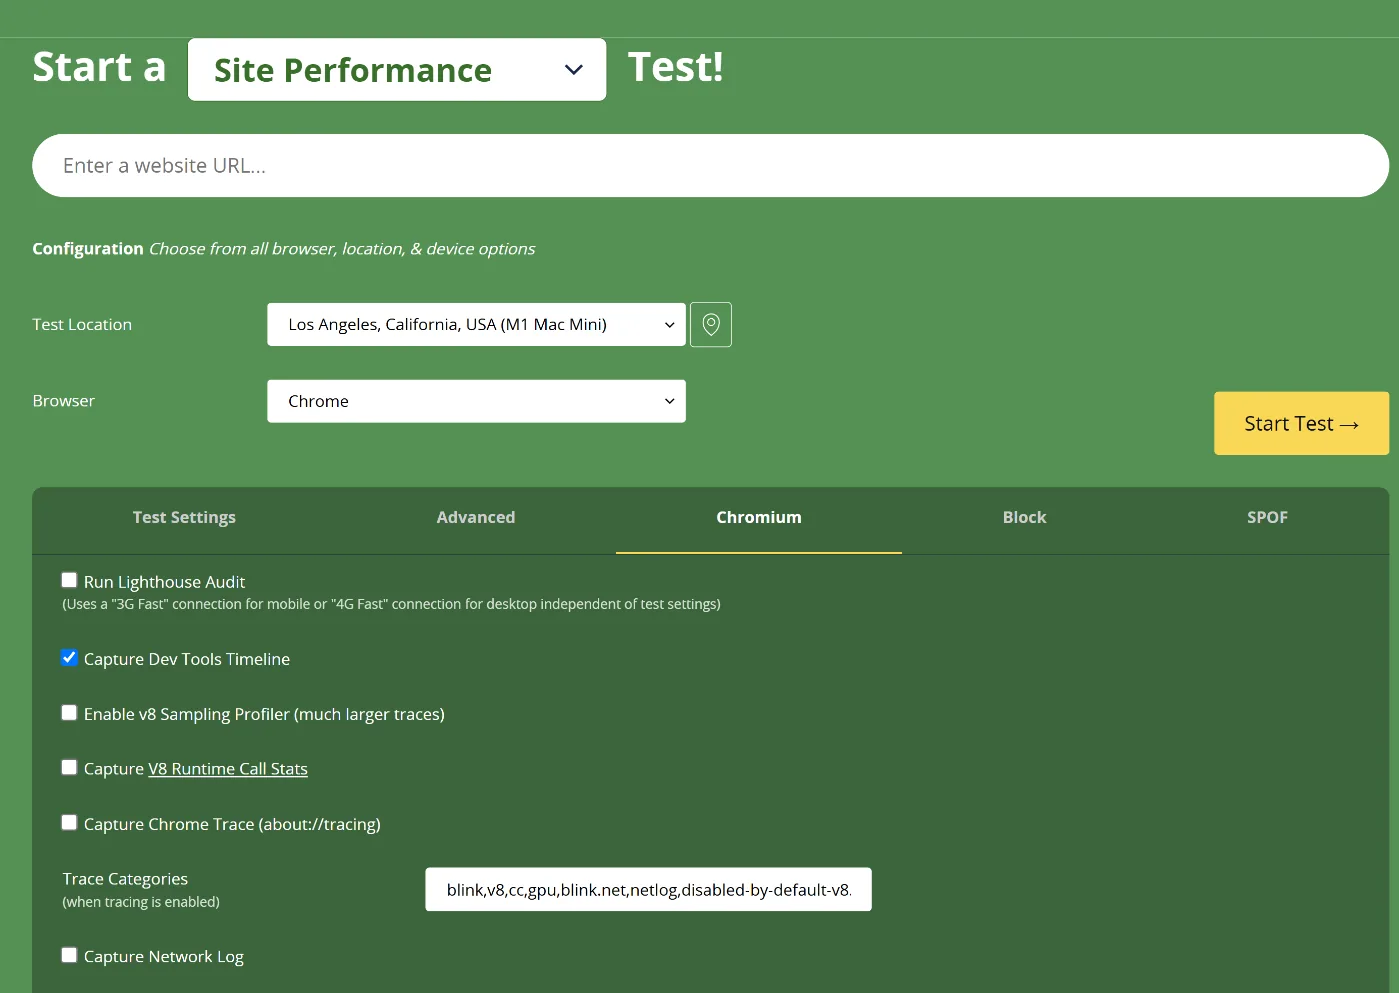Click the Trace Categories text field
This screenshot has height=993, width=1399.
tap(648, 888)
